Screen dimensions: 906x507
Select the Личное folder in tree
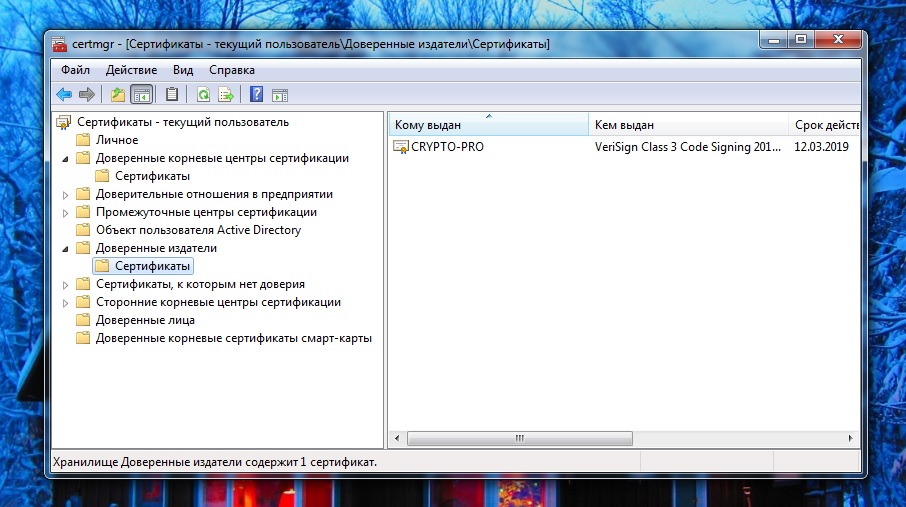click(x=116, y=140)
